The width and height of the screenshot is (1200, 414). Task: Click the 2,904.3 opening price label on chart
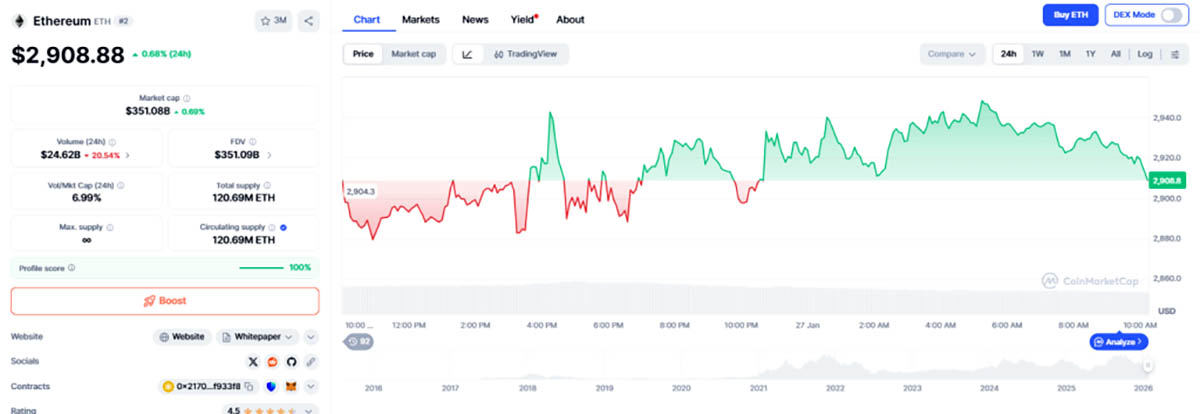359,191
